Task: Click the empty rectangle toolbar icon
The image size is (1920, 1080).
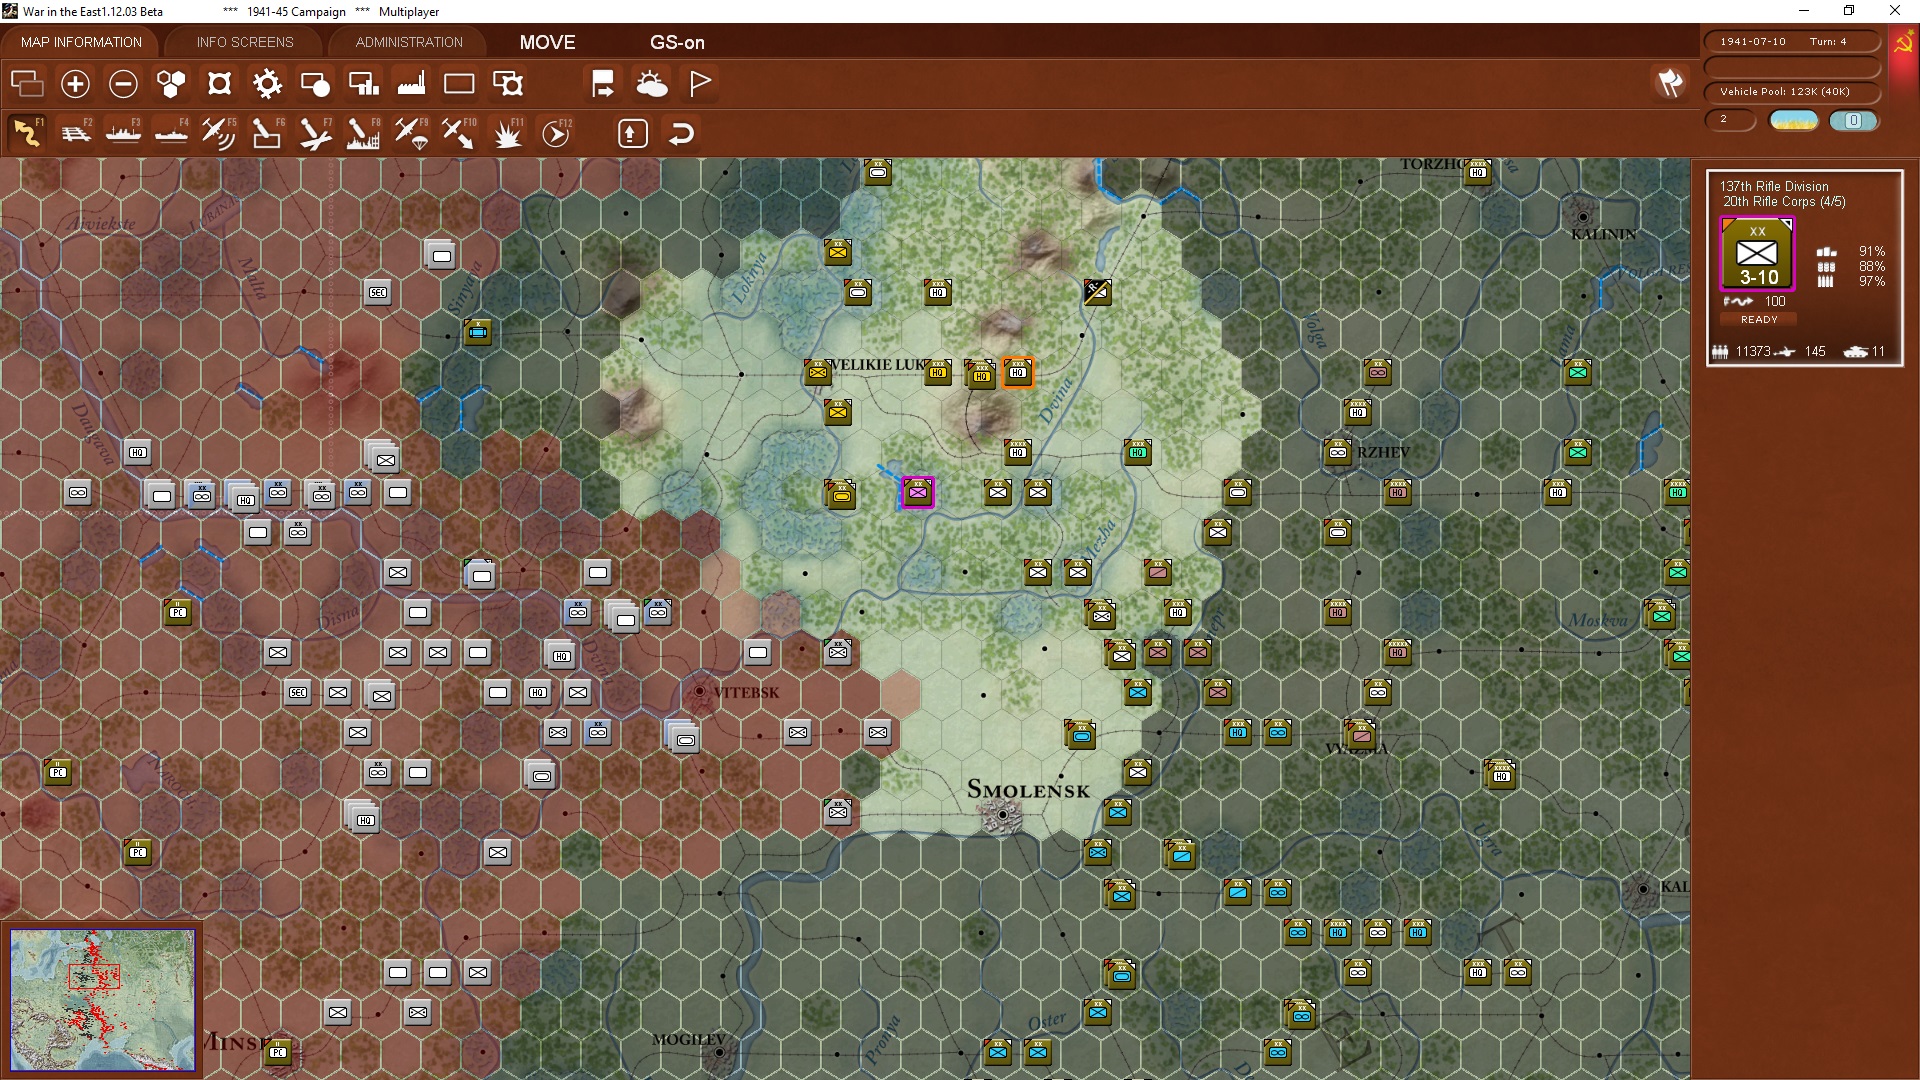Action: click(x=459, y=83)
